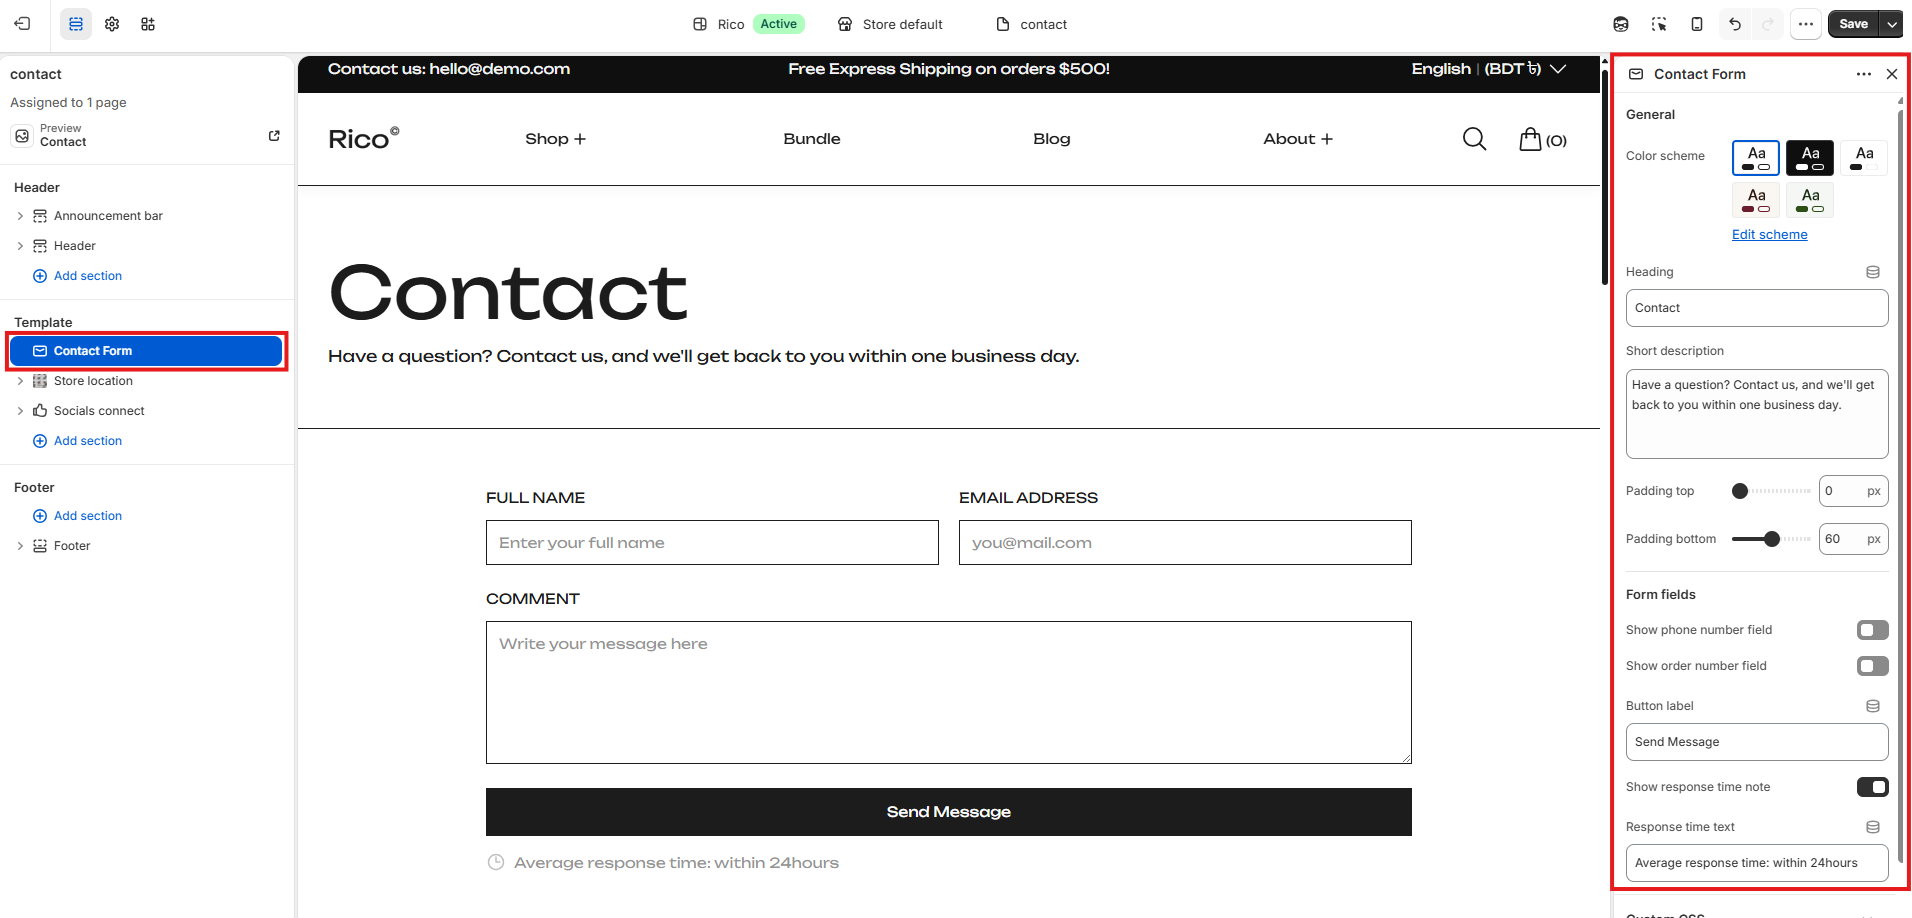The width and height of the screenshot is (1912, 918).
Task: Click the Padding bottom value box
Action: pos(1853,539)
